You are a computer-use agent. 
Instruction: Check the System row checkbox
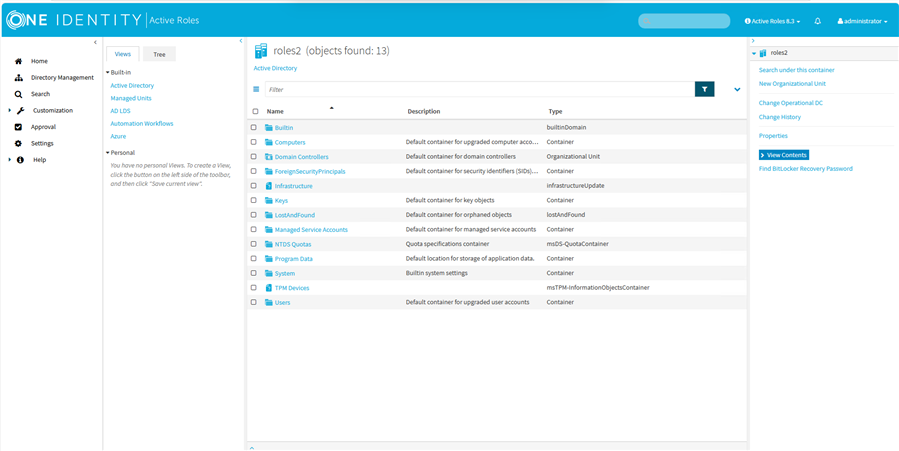tap(253, 273)
